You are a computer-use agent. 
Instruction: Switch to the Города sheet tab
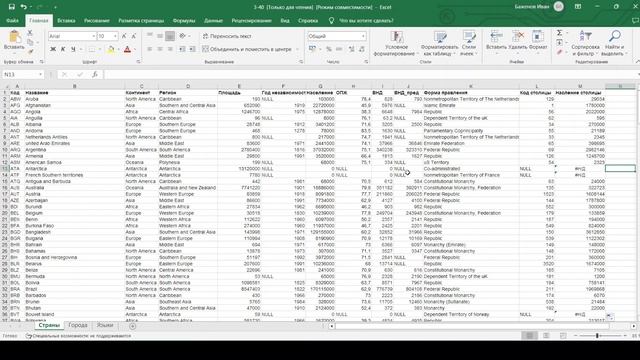pyautogui.click(x=78, y=325)
